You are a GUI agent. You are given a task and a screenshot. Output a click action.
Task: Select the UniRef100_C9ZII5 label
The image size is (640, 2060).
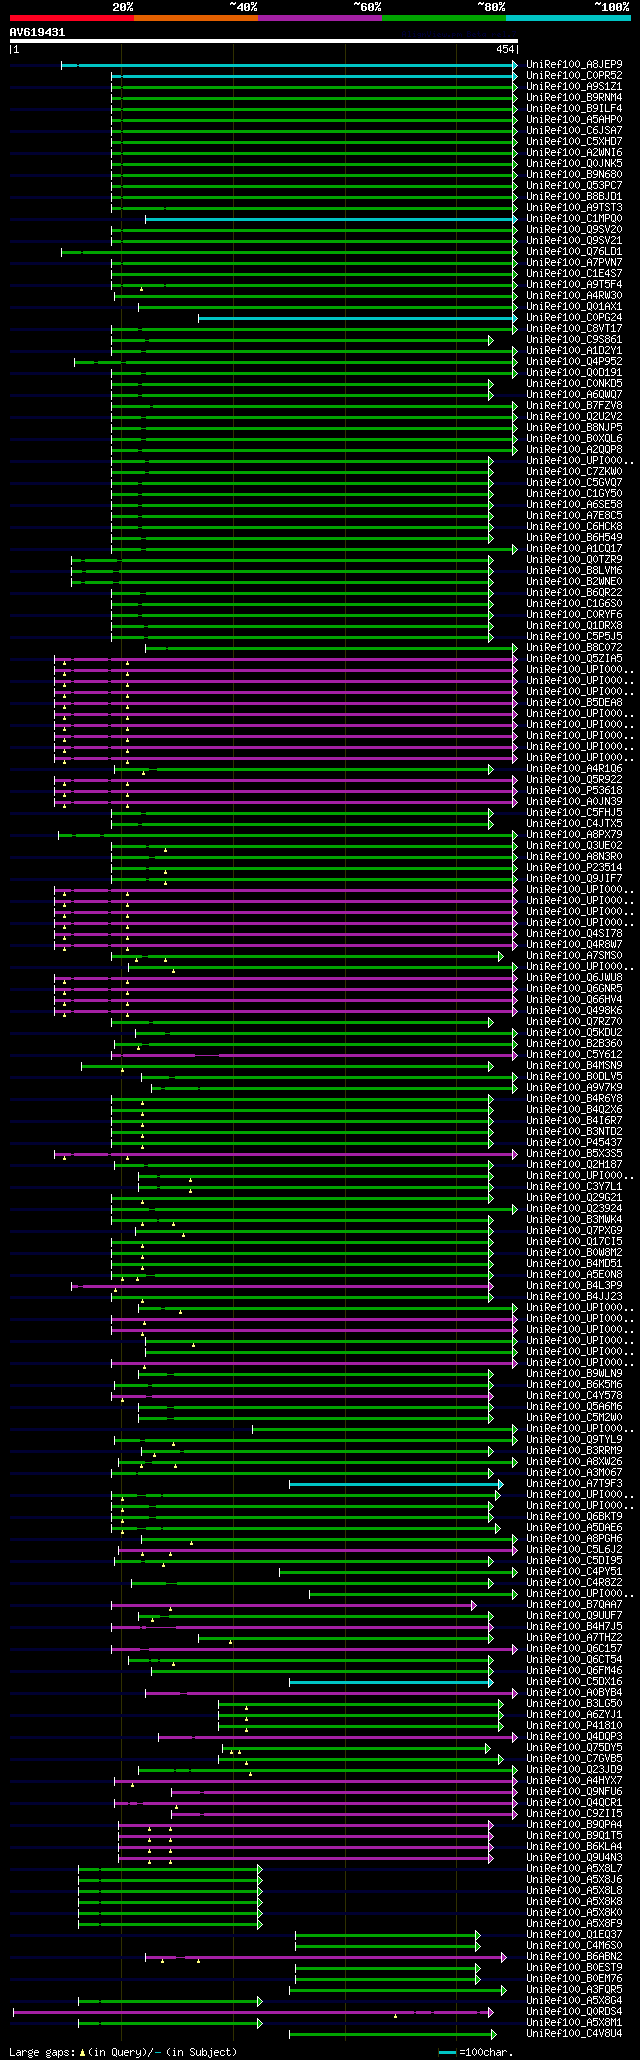click(x=574, y=1814)
